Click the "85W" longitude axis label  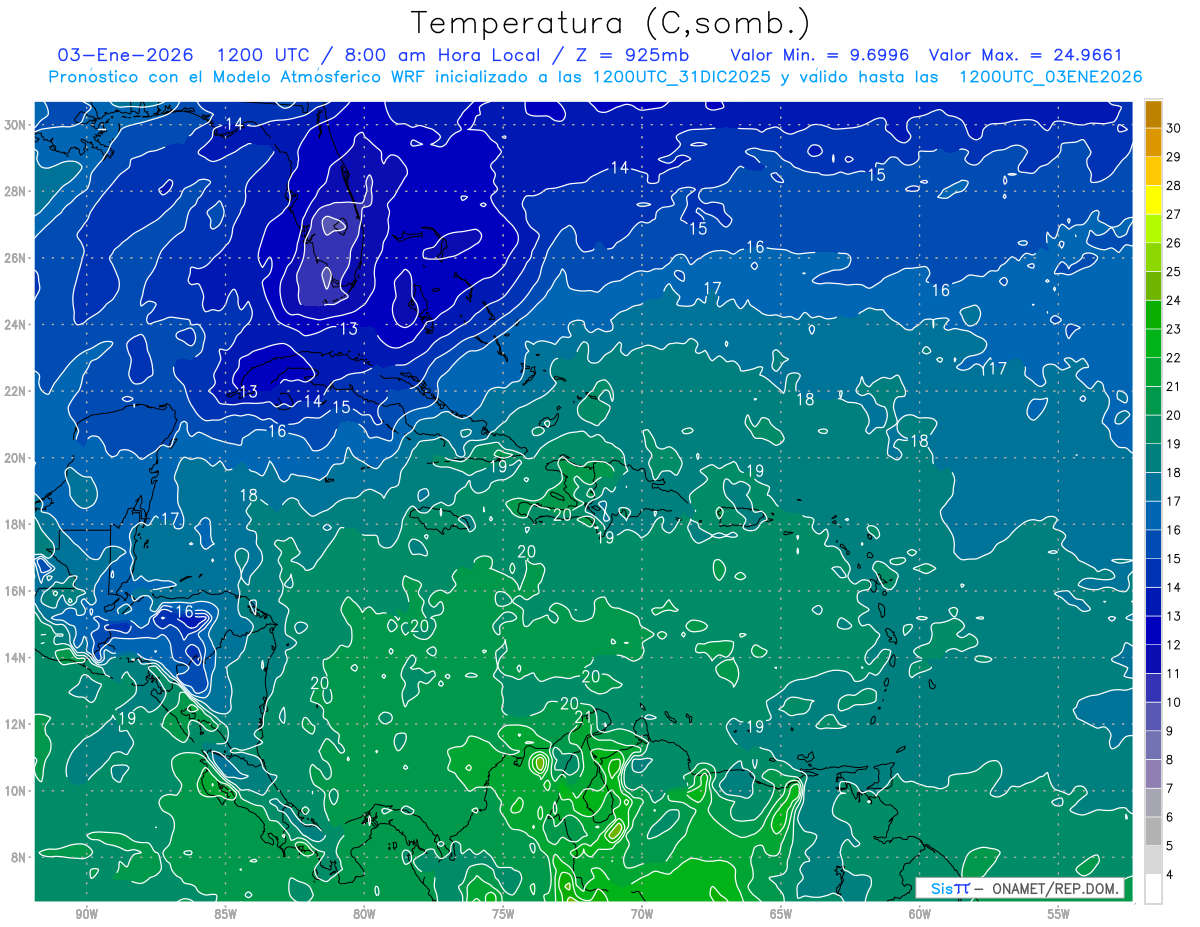click(225, 914)
